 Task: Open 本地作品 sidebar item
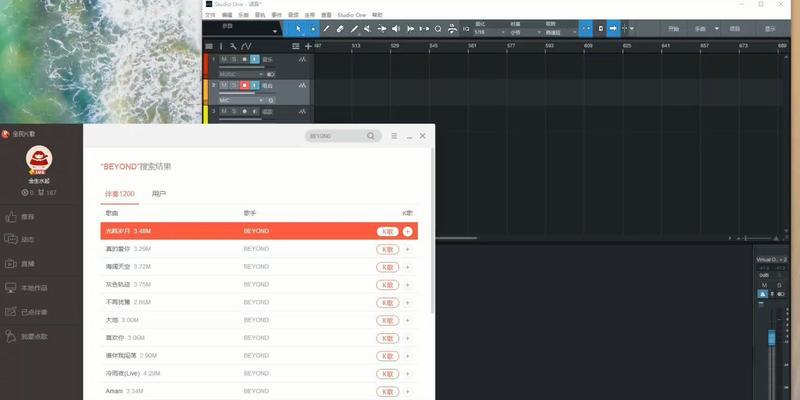[26, 288]
